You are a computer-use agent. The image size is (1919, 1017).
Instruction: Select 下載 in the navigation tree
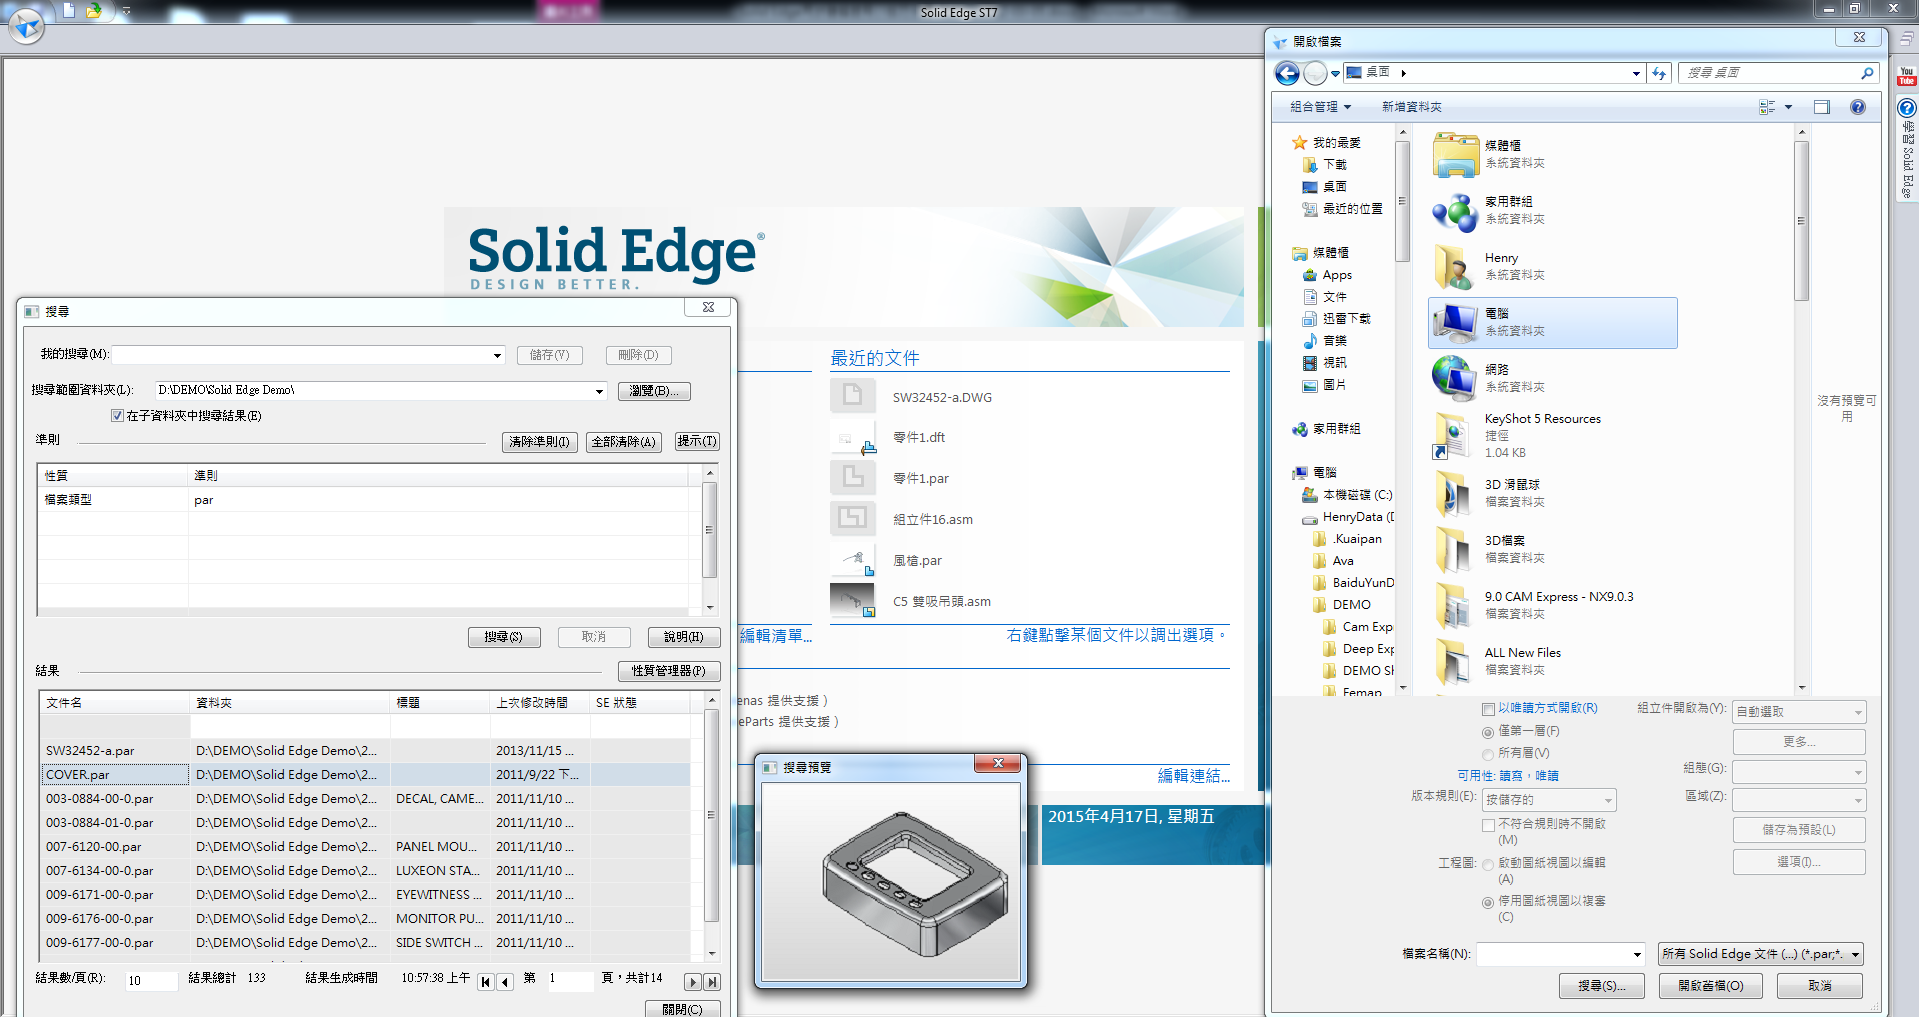click(1335, 165)
